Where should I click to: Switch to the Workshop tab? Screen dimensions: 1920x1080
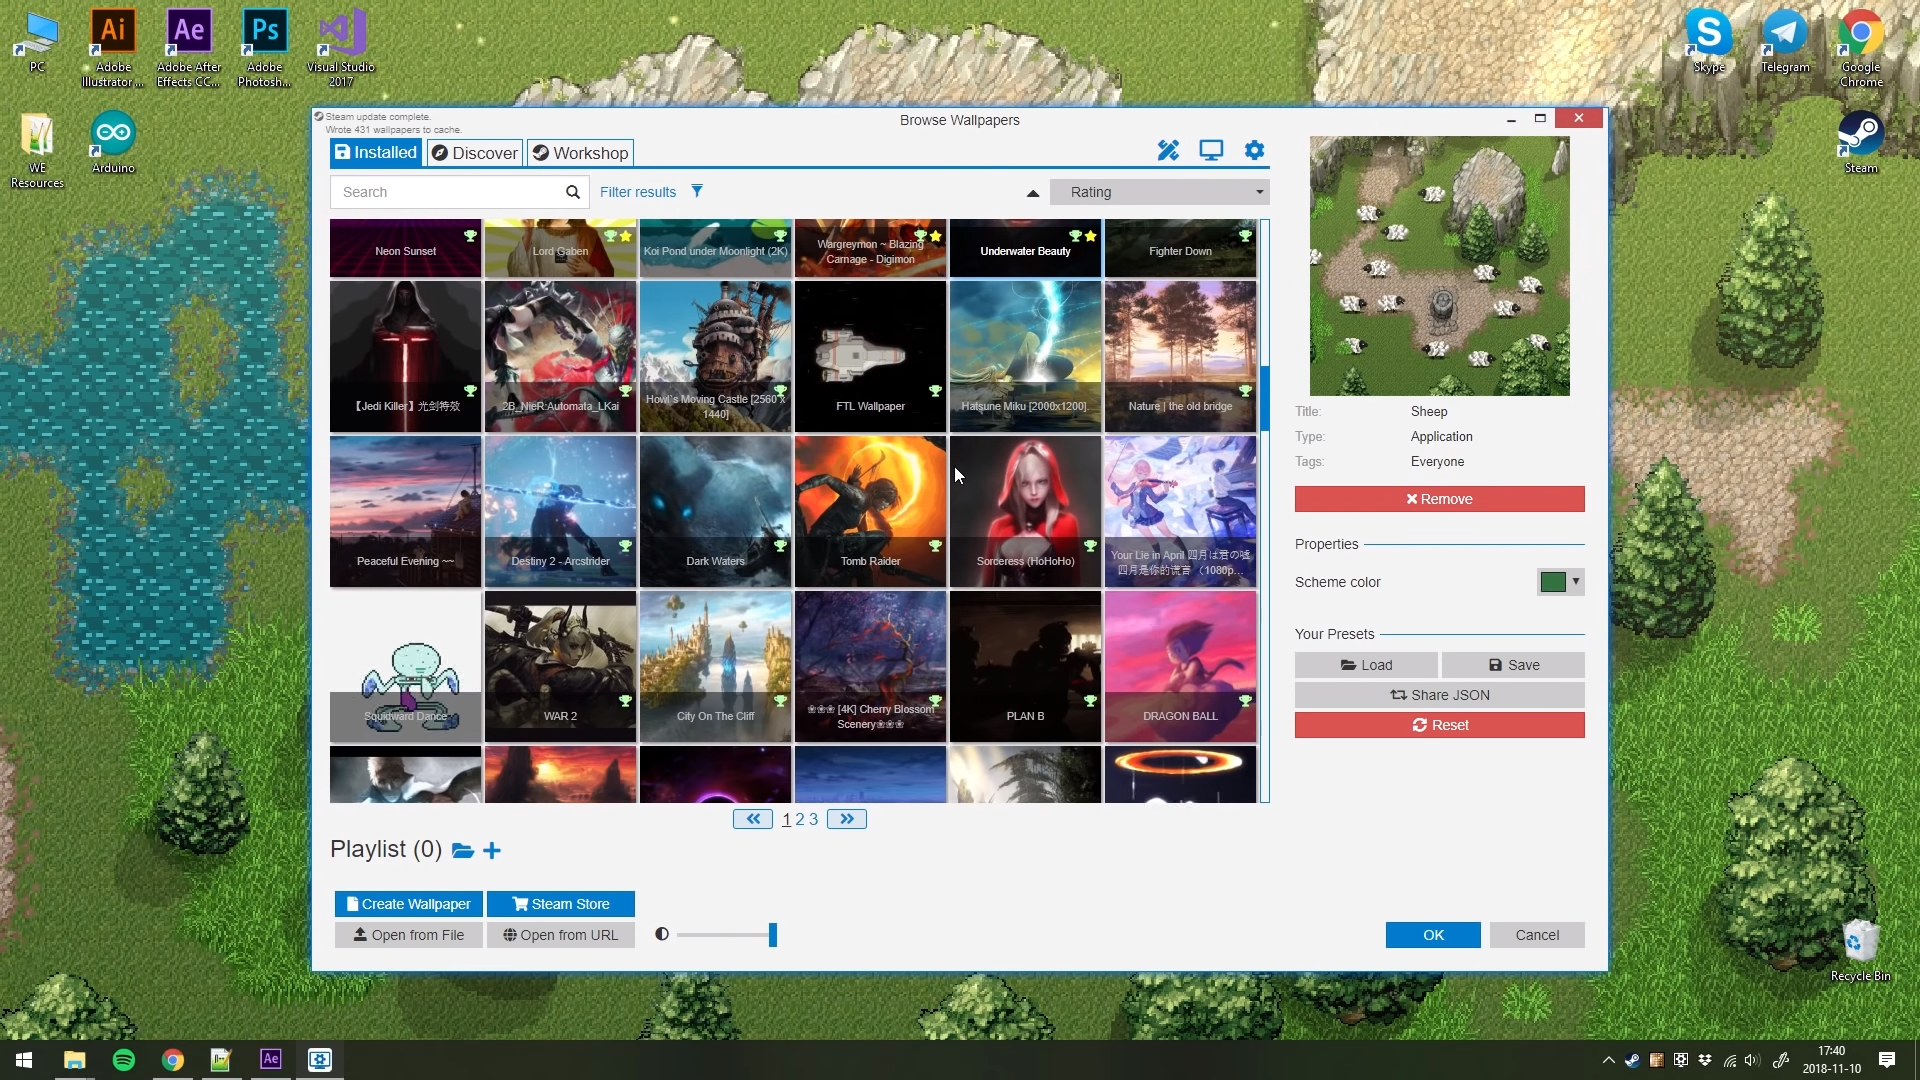(580, 152)
